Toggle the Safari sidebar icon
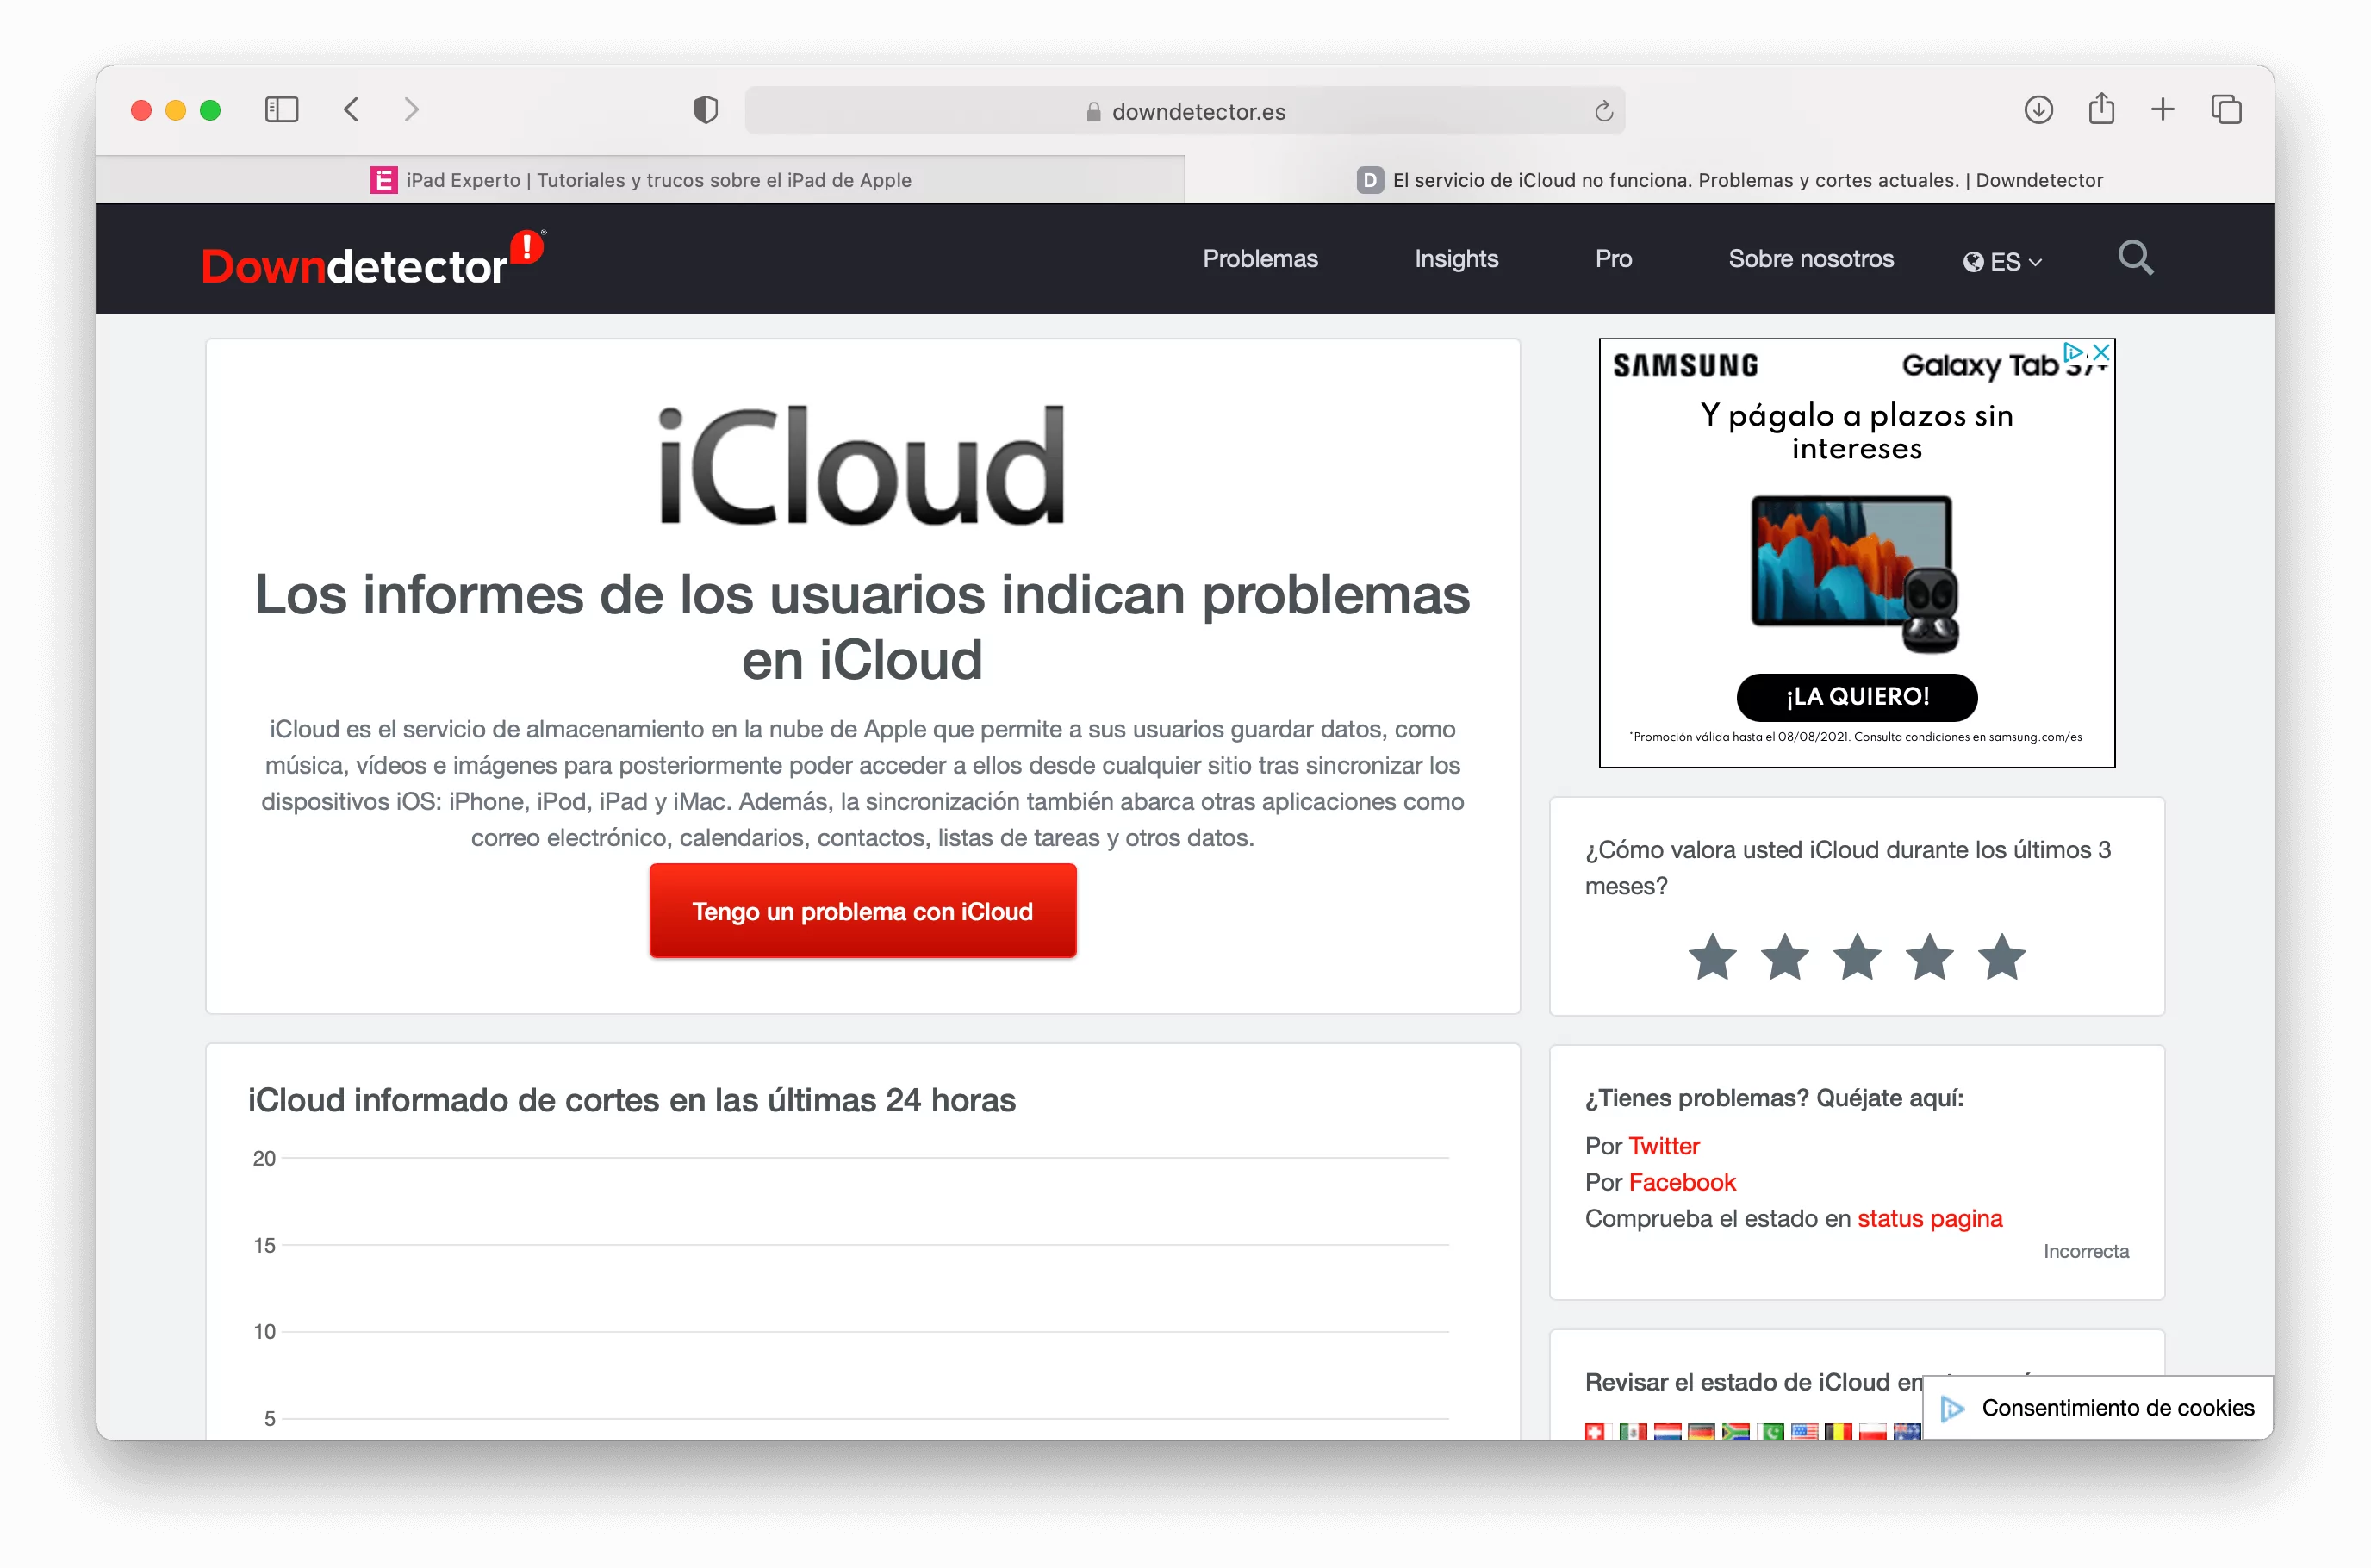 (x=281, y=110)
